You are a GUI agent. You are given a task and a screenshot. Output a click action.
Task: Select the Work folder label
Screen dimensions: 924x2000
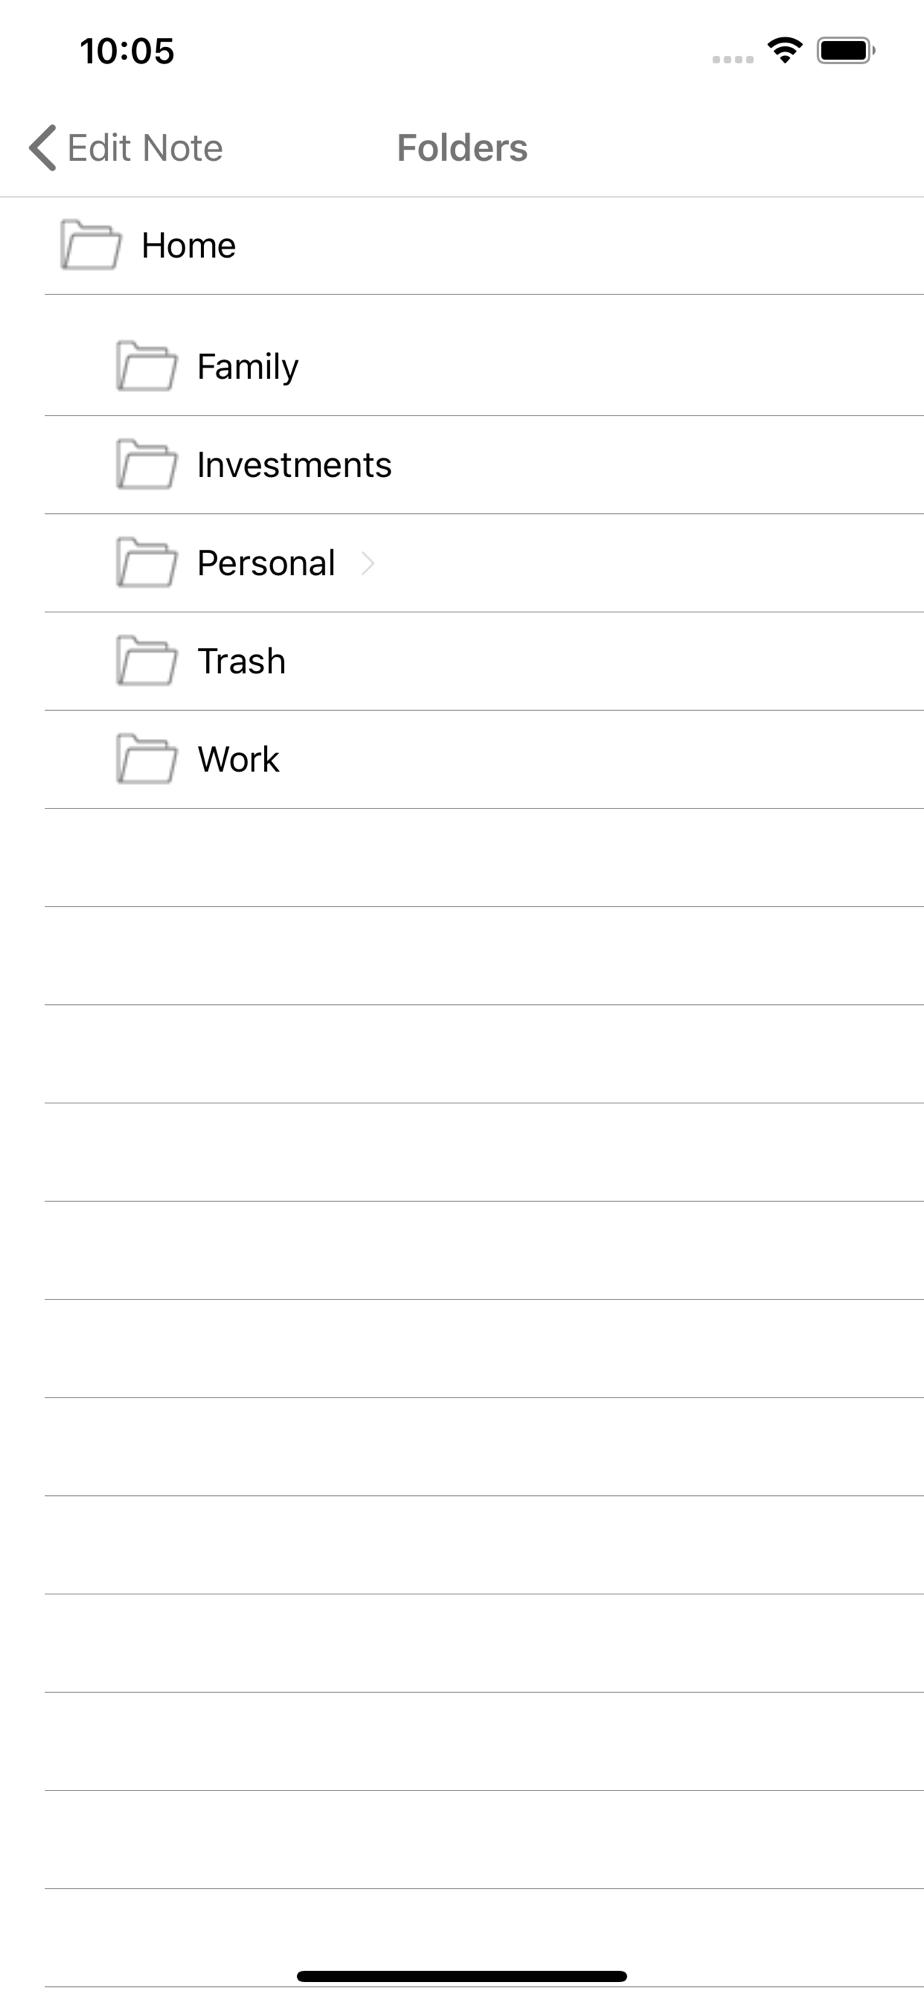(238, 759)
